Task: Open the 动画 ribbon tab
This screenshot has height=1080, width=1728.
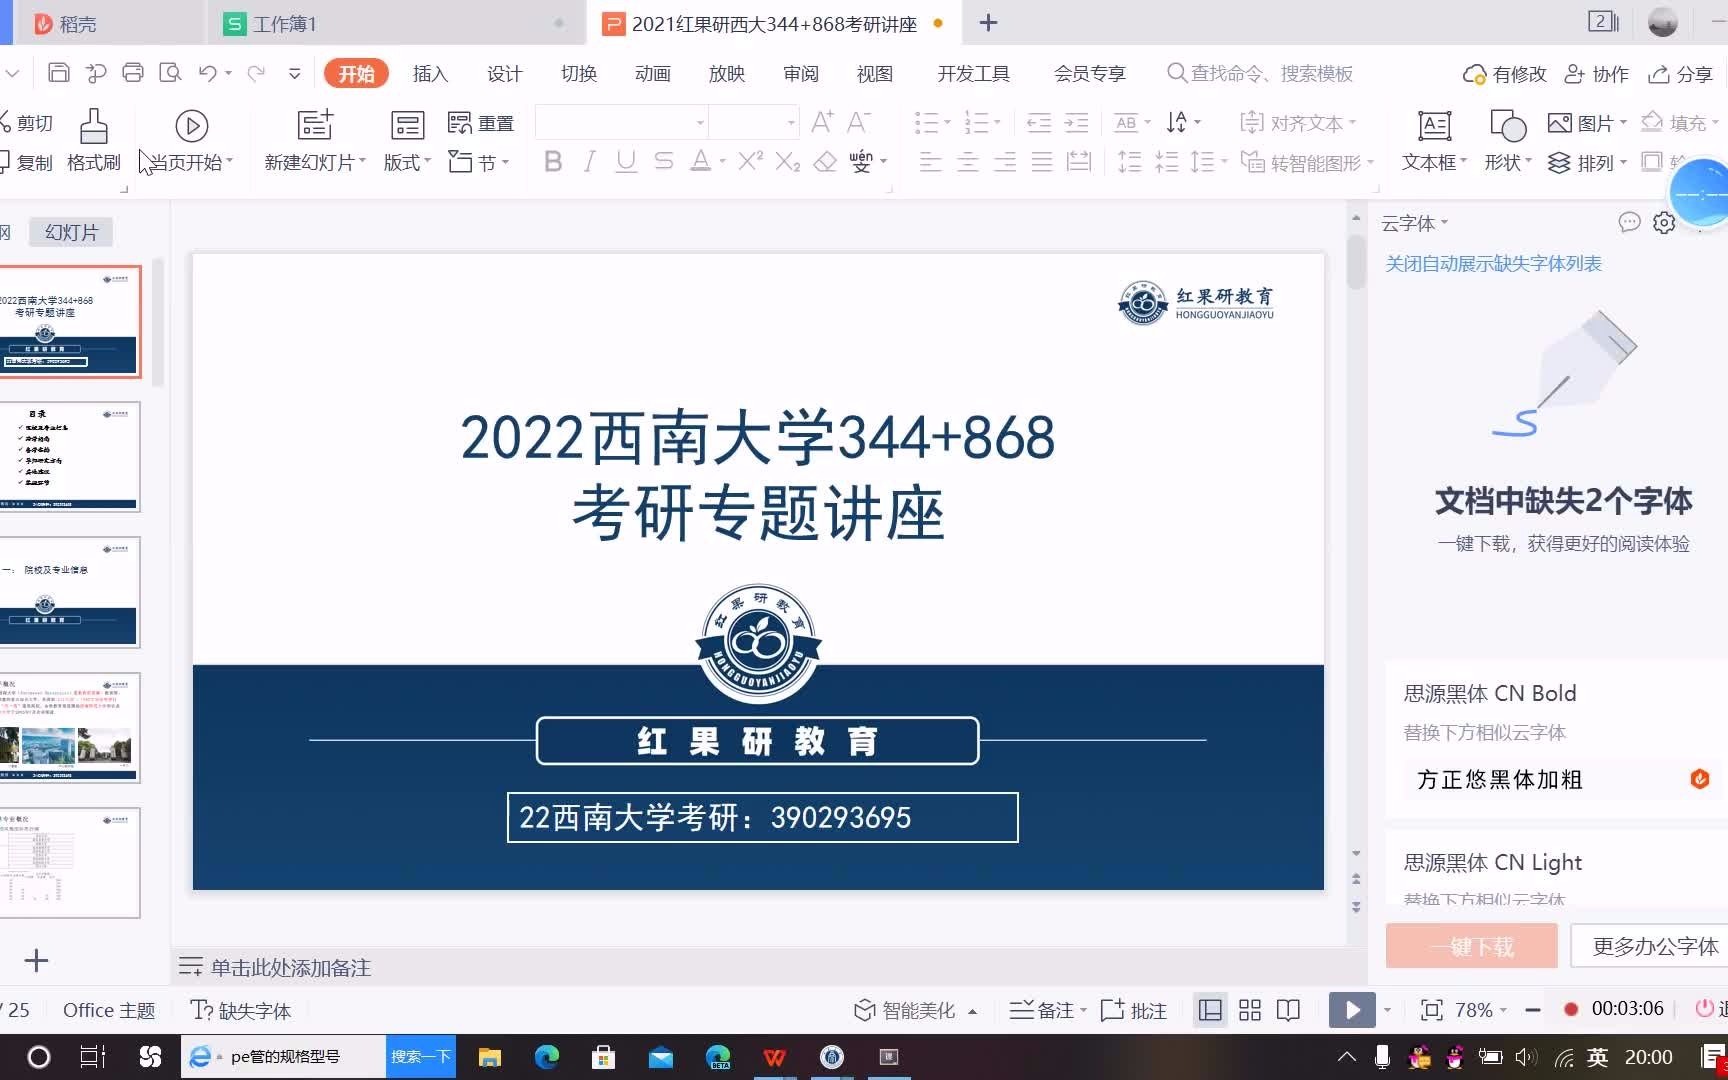Action: [x=652, y=73]
